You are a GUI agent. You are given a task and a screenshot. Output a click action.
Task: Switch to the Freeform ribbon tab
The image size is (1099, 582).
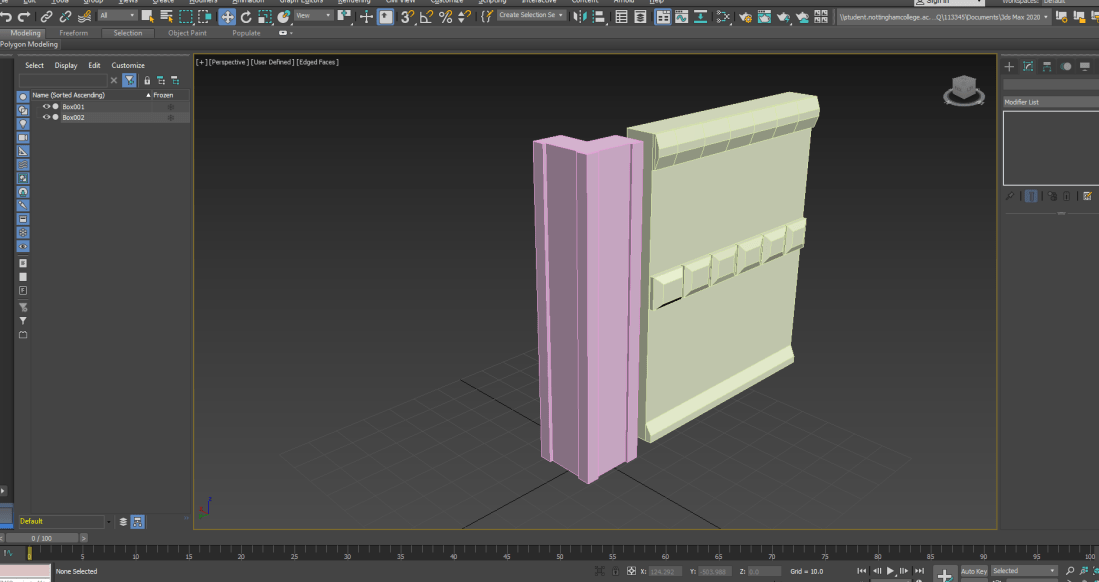coord(74,33)
